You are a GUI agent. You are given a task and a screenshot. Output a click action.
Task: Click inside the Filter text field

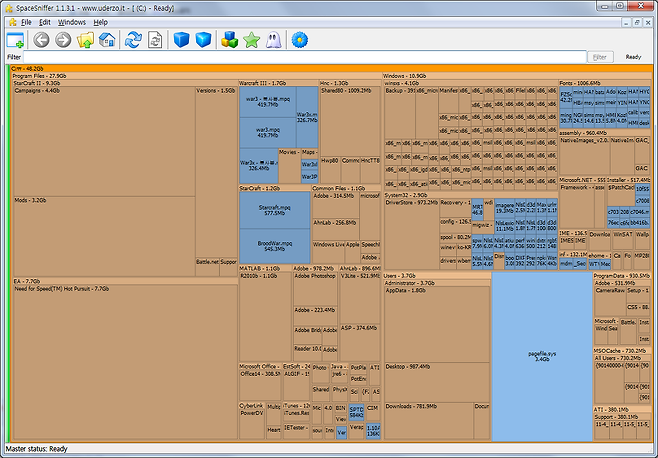[x=305, y=57]
